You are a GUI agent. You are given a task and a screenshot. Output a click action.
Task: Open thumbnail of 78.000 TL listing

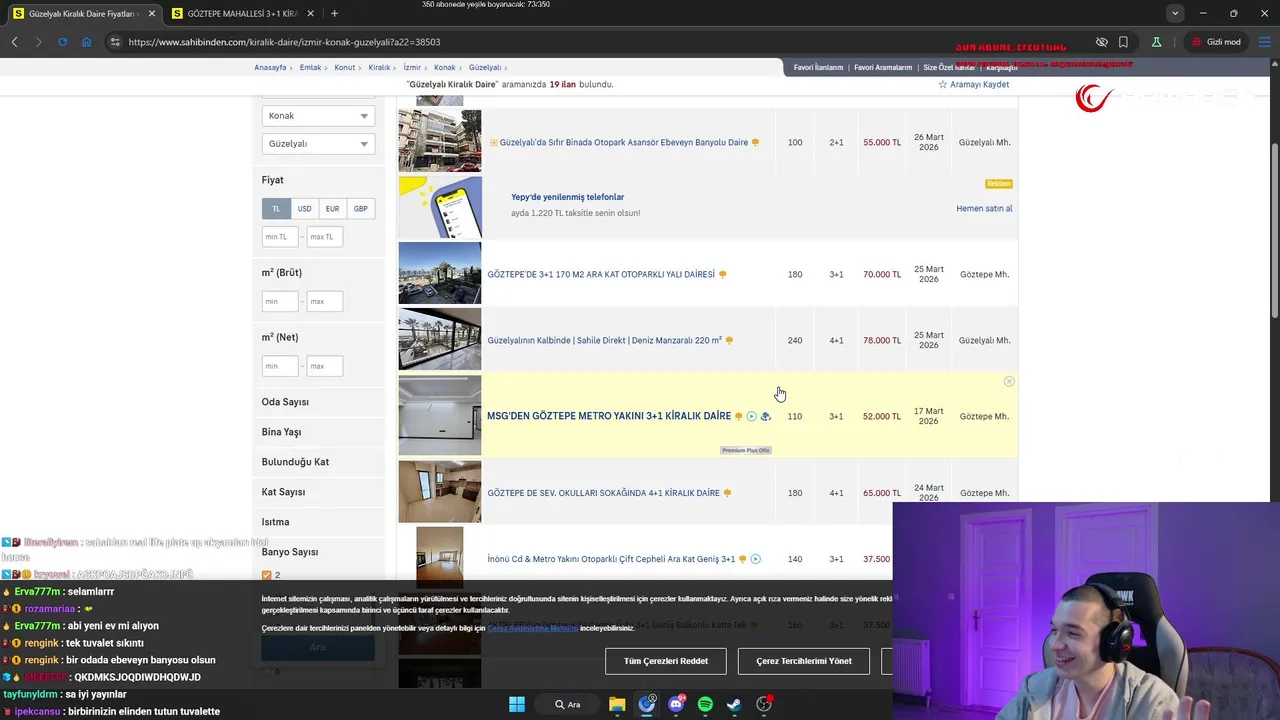pyautogui.click(x=440, y=340)
